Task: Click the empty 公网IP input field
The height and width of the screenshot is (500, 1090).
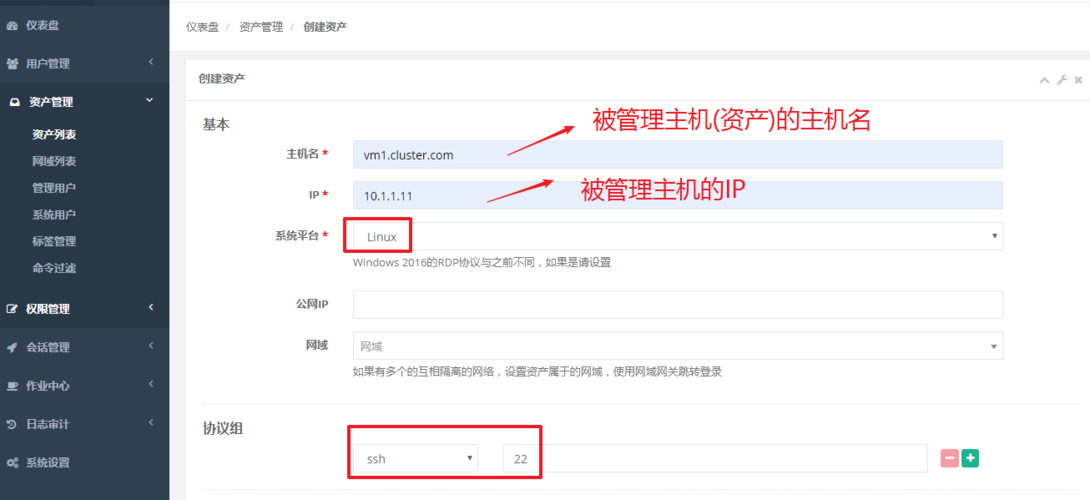Action: [x=678, y=305]
